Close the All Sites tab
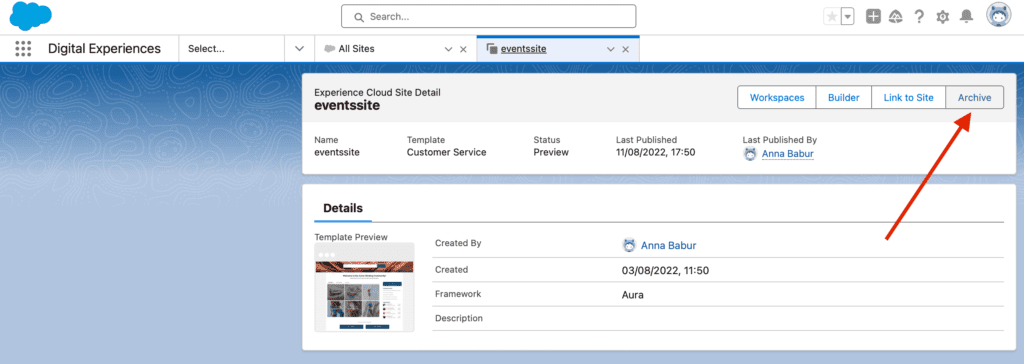 point(463,49)
